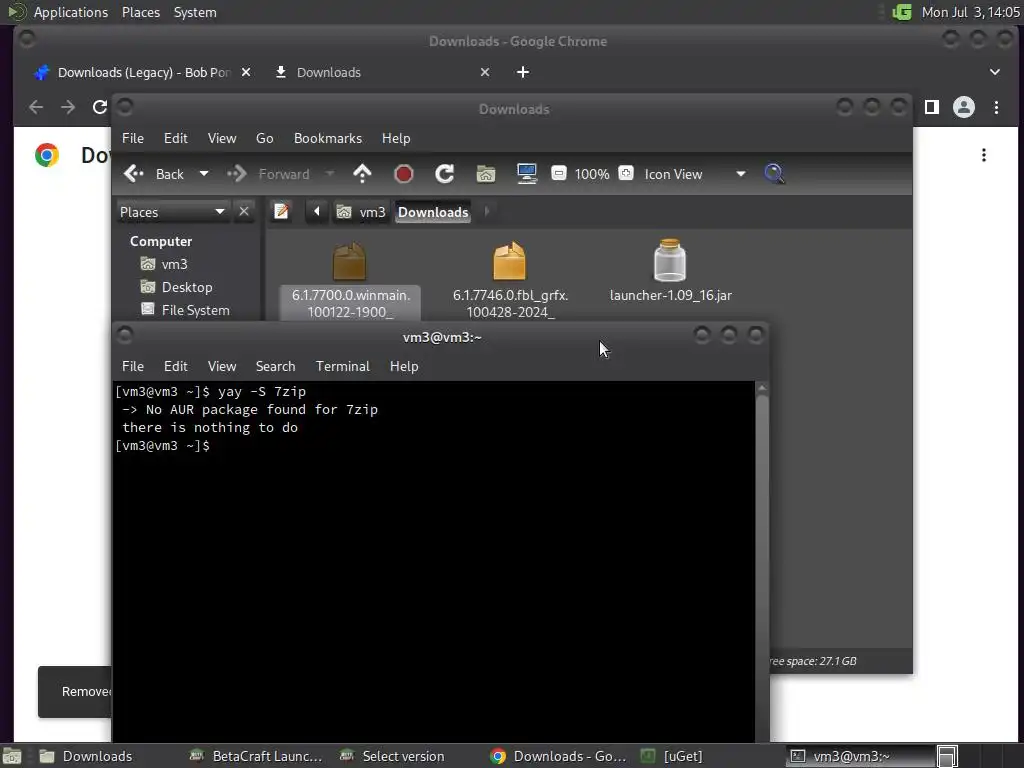The width and height of the screenshot is (1024, 768).
Task: Close the Chrome Downloads tab
Action: point(485,72)
